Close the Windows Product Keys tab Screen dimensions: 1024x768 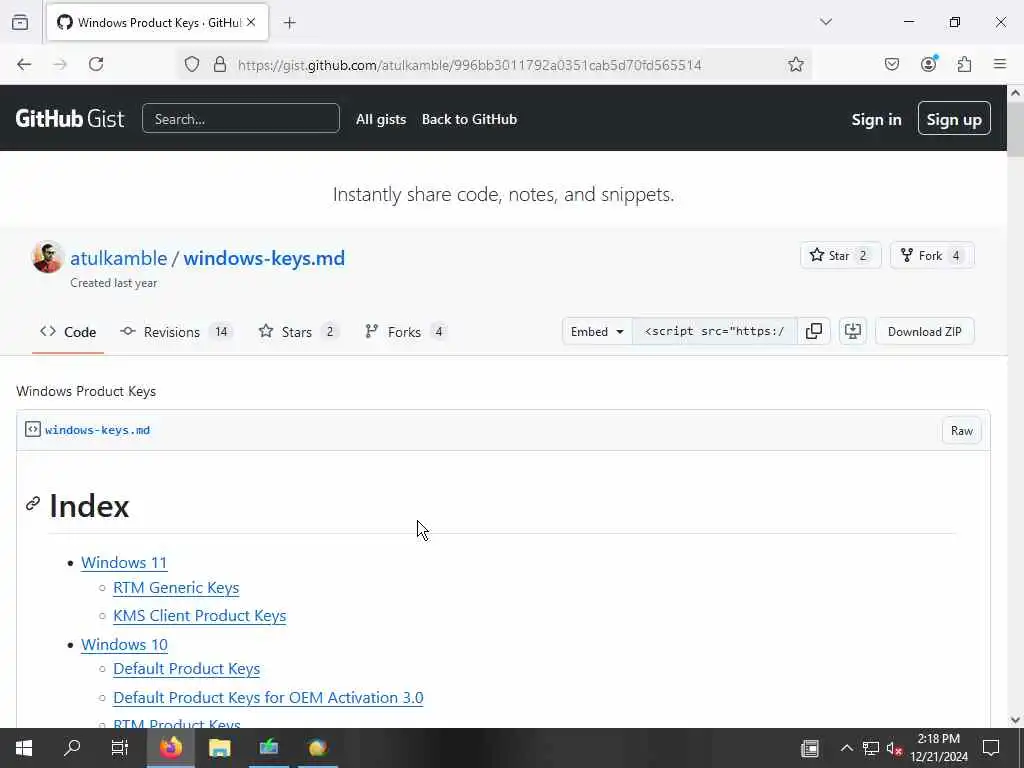click(251, 22)
